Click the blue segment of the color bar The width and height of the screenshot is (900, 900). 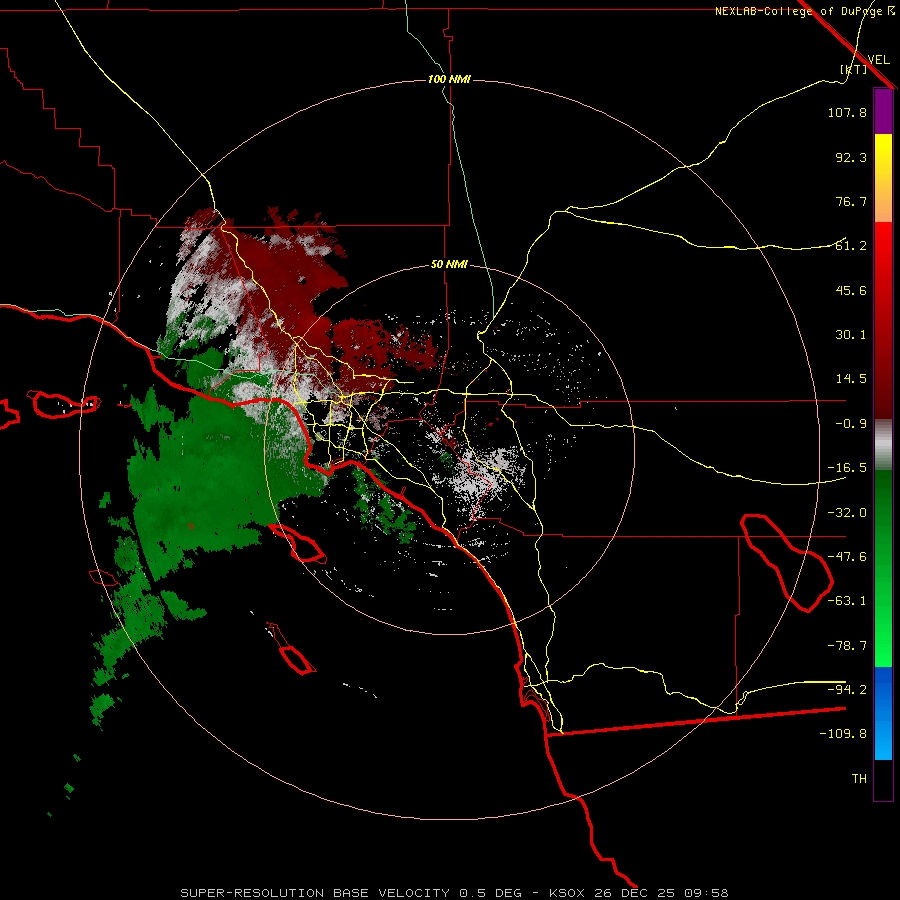tap(883, 713)
